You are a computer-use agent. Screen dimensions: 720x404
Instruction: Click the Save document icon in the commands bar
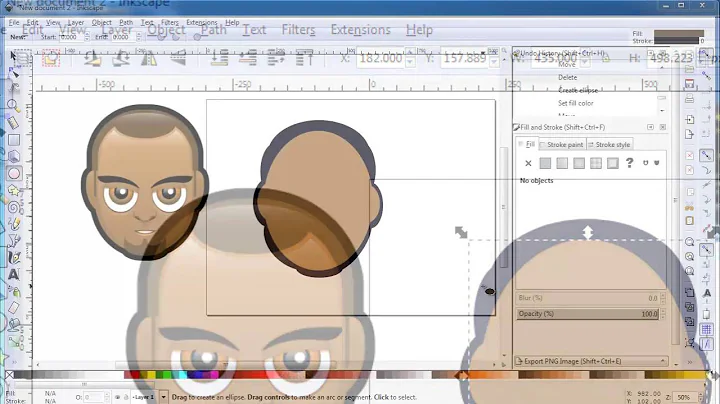point(689,84)
